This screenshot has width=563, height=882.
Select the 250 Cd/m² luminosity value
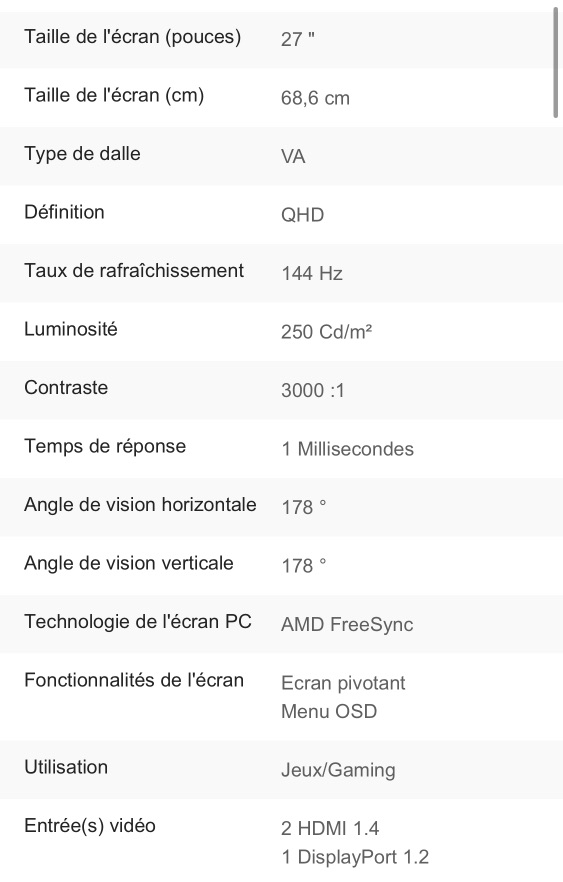(327, 332)
